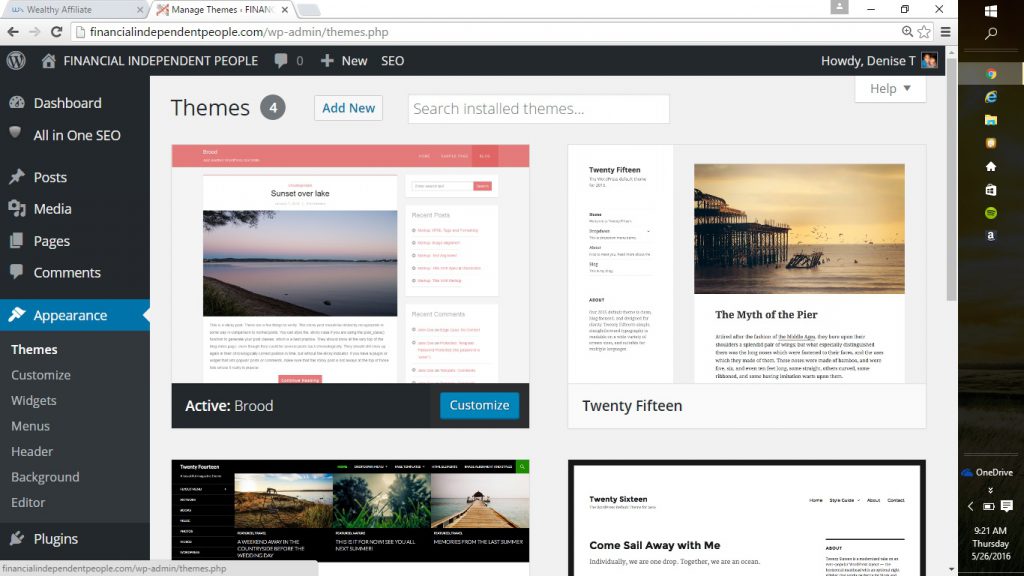Click OneDrive tray item
1024x576 pixels.
click(x=987, y=472)
